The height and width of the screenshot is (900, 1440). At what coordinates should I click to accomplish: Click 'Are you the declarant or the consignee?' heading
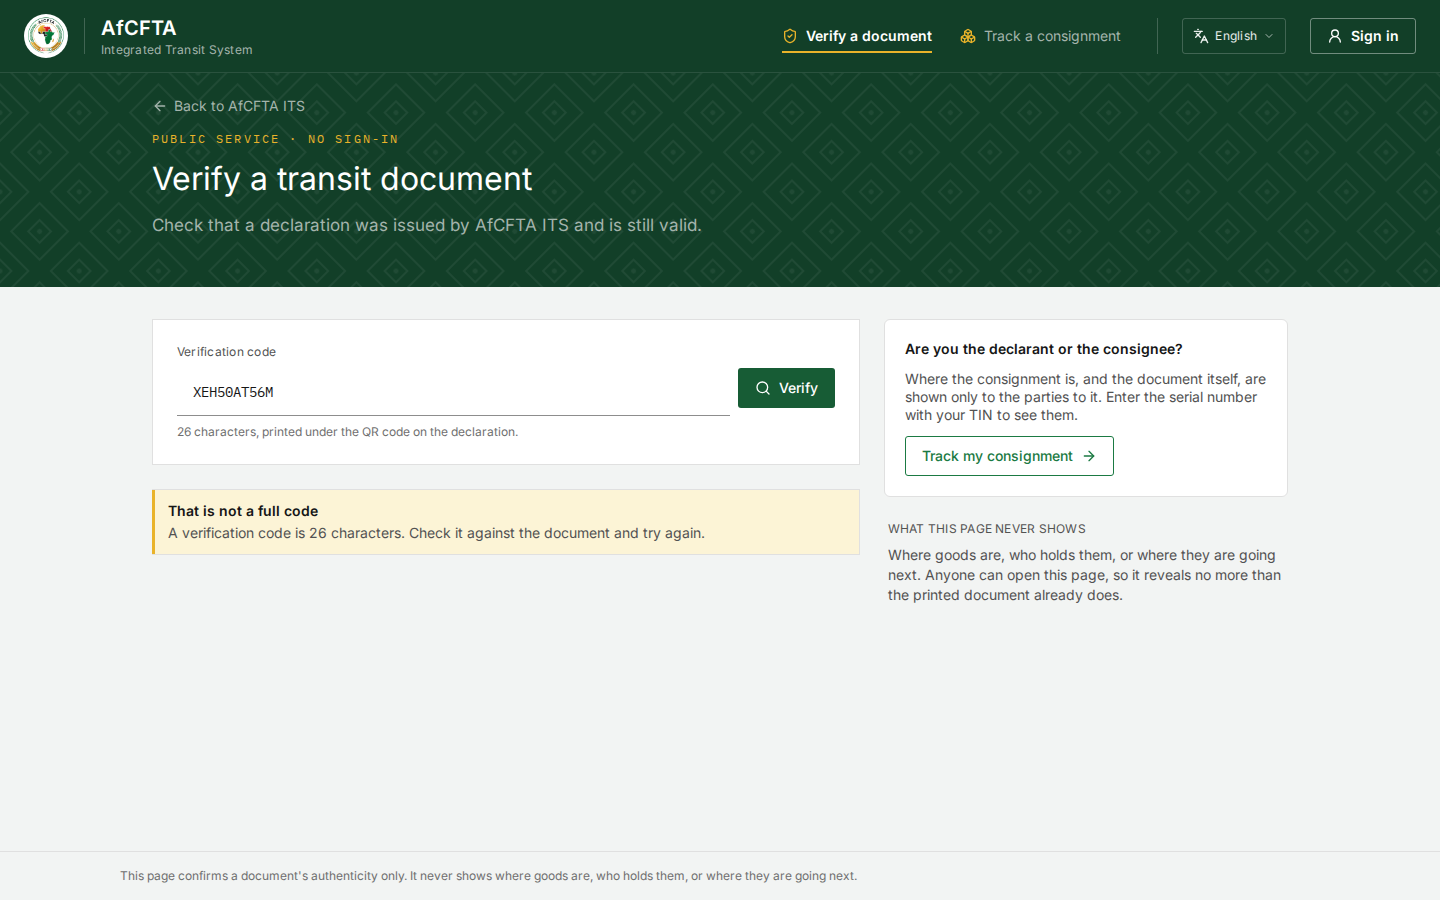pyautogui.click(x=1044, y=349)
